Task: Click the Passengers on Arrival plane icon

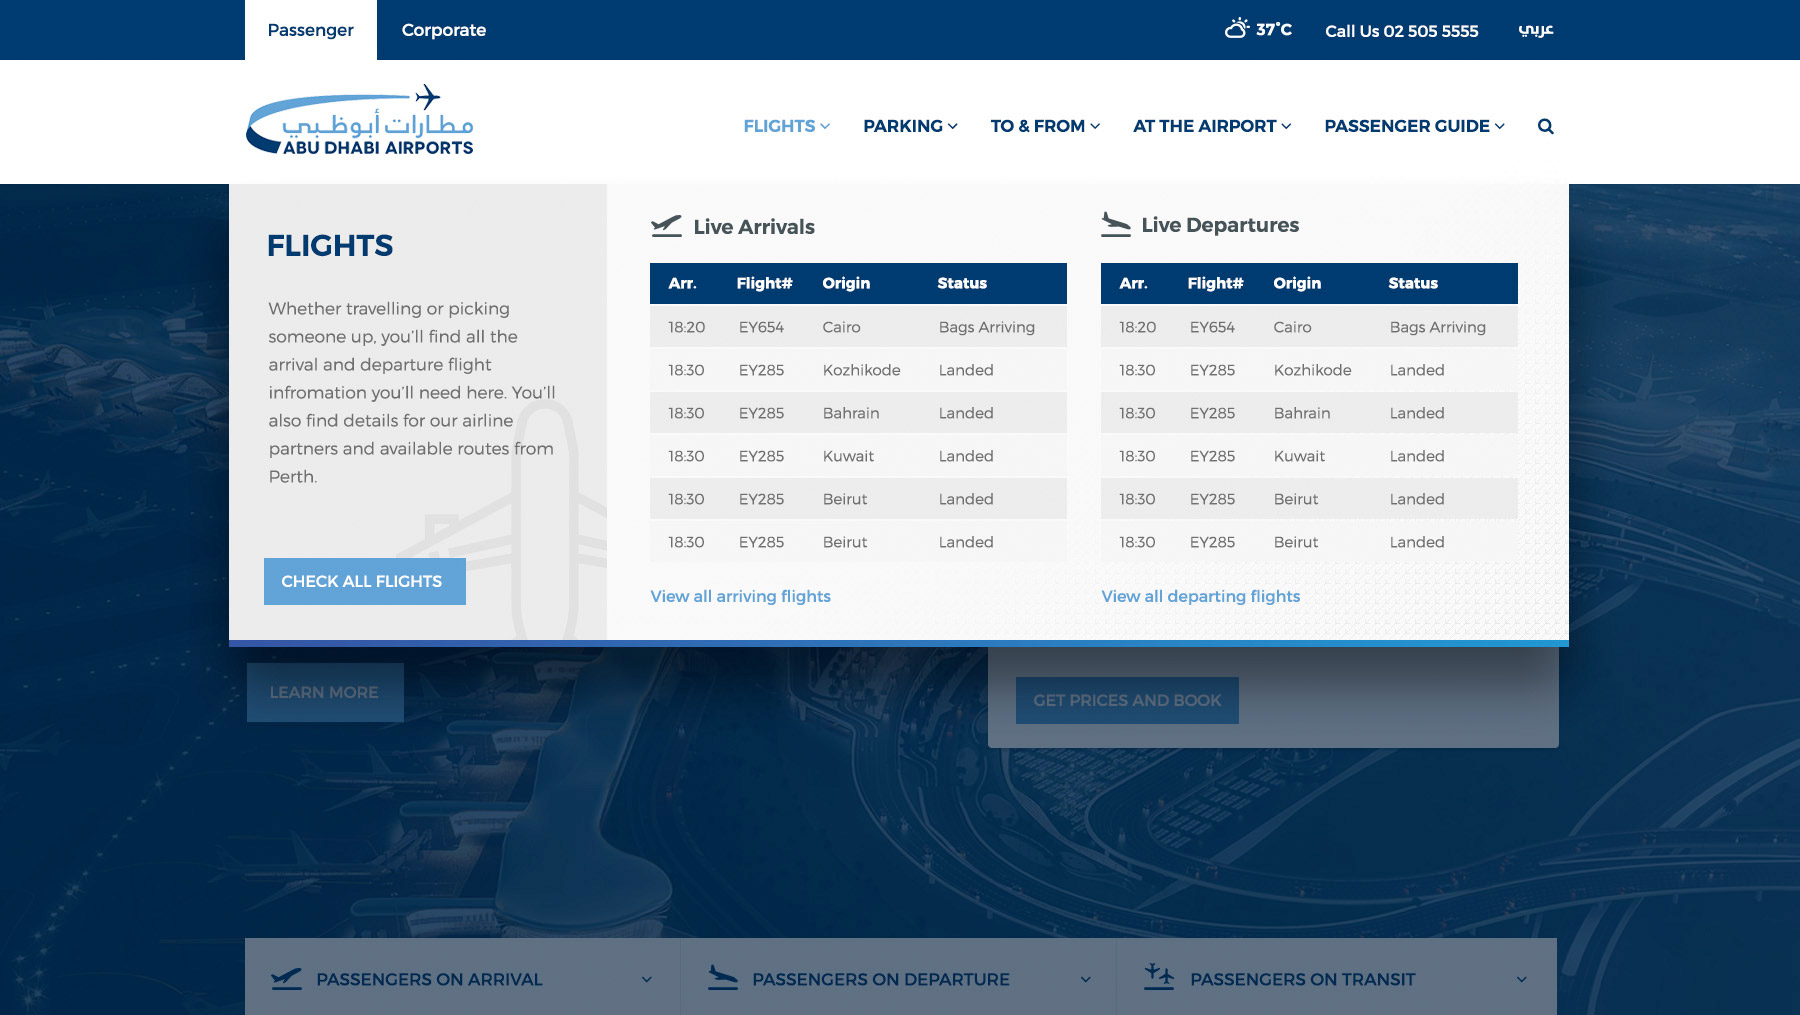Action: tap(286, 979)
